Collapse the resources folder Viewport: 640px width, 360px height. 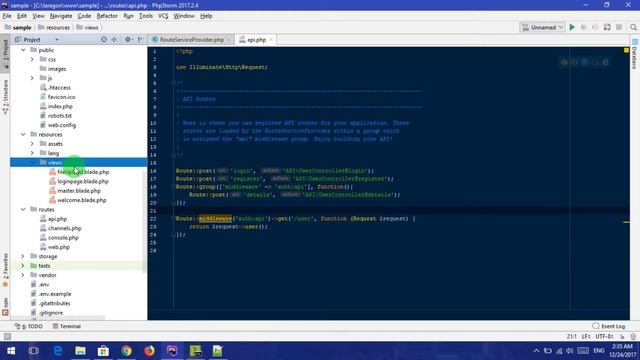point(23,134)
